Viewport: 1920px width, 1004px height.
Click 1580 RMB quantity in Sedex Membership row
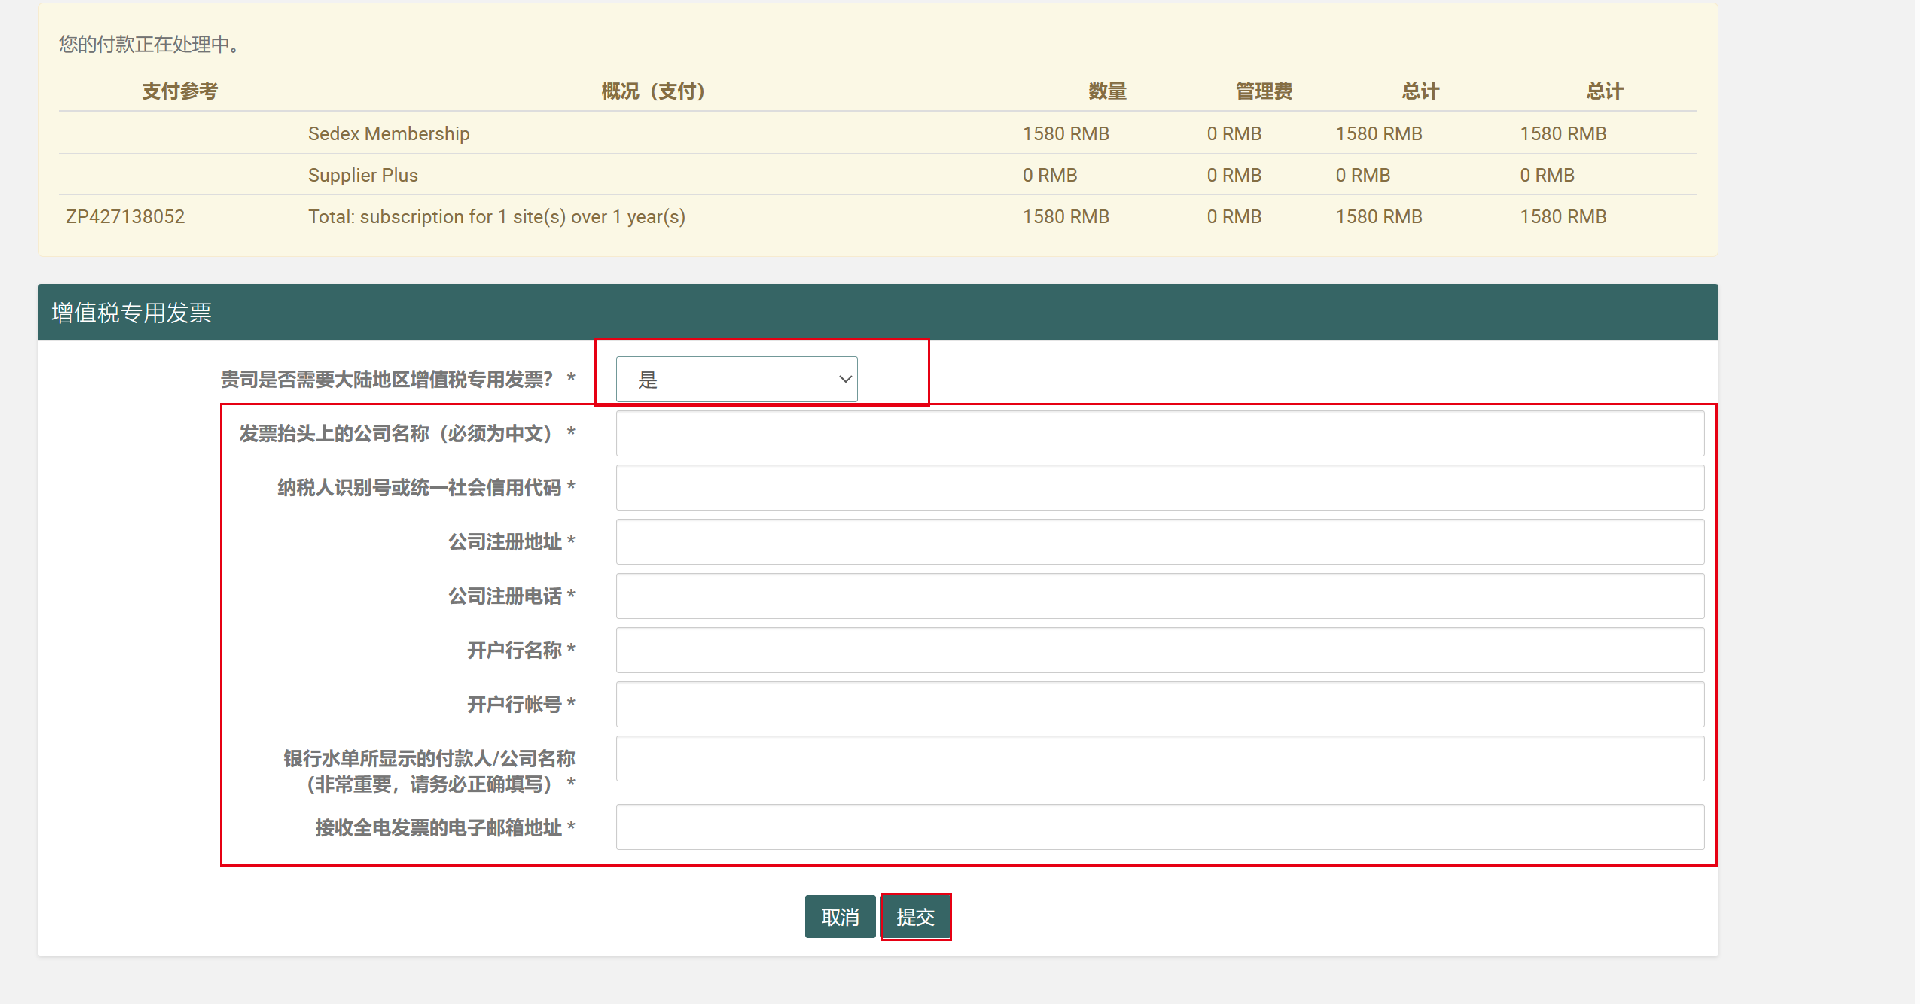point(1066,134)
